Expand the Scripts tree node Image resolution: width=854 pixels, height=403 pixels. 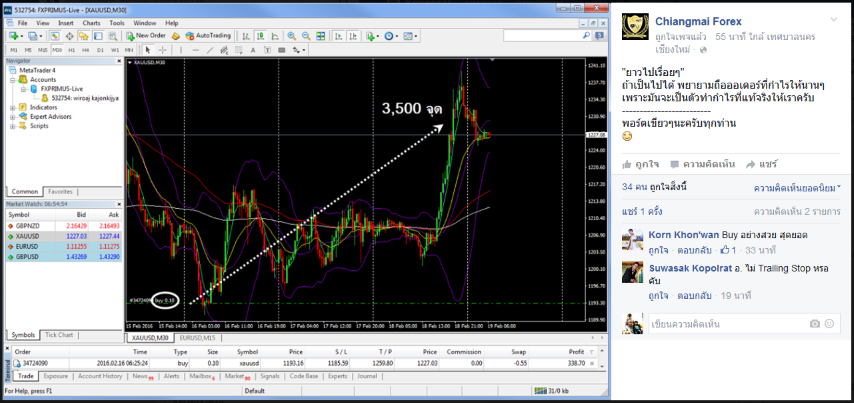coord(13,126)
